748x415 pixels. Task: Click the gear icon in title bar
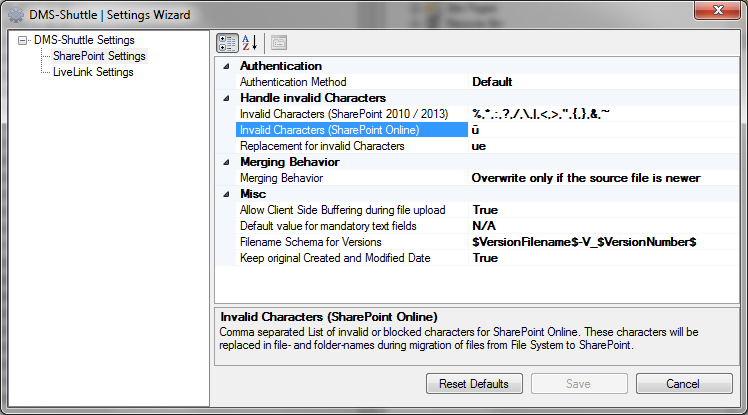click(14, 15)
